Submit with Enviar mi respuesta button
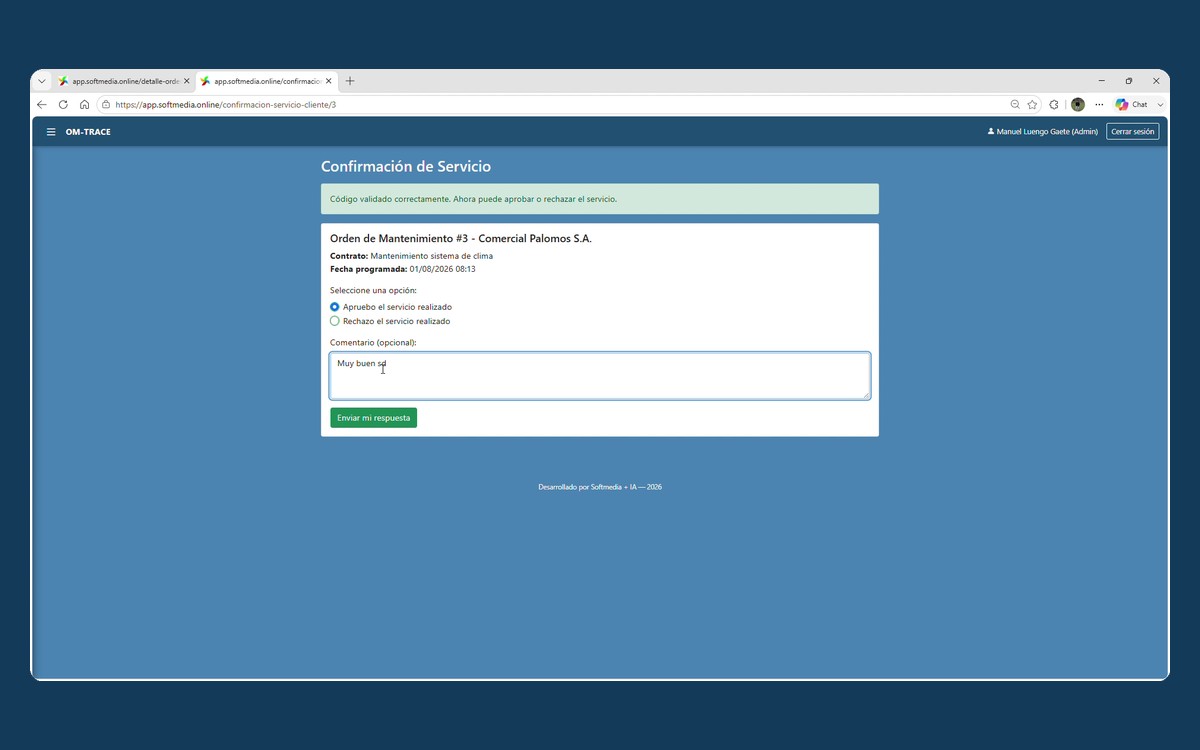Image resolution: width=1200 pixels, height=750 pixels. pyautogui.click(x=374, y=418)
